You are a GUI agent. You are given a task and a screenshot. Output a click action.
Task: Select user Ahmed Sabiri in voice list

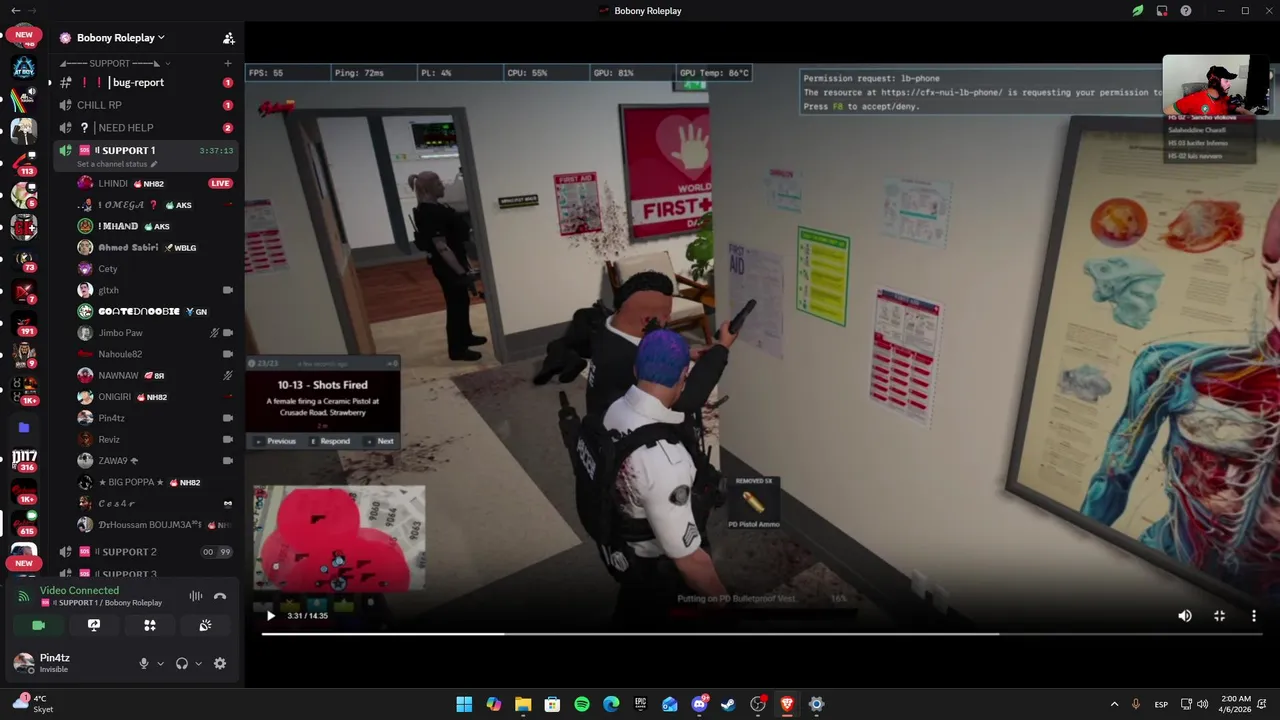(x=155, y=247)
